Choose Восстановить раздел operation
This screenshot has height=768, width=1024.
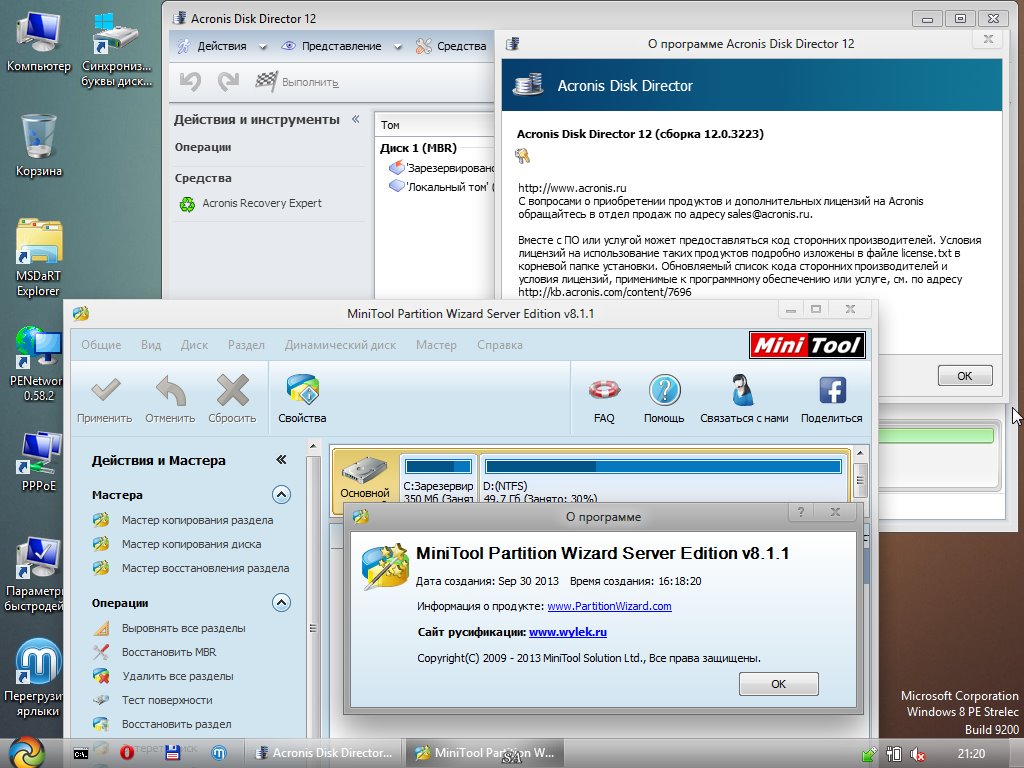(x=161, y=724)
